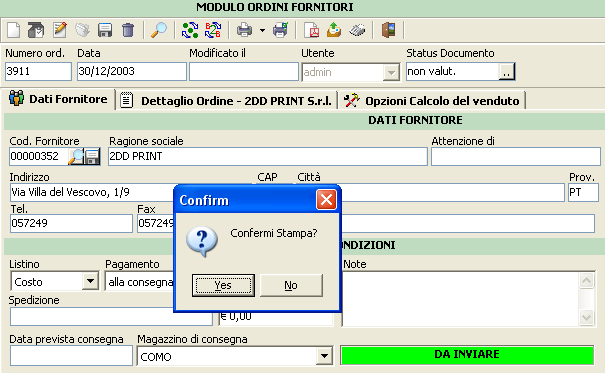Screen dimensions: 605x373
Task: Expand the Utente admin dropdown
Action: [391, 72]
